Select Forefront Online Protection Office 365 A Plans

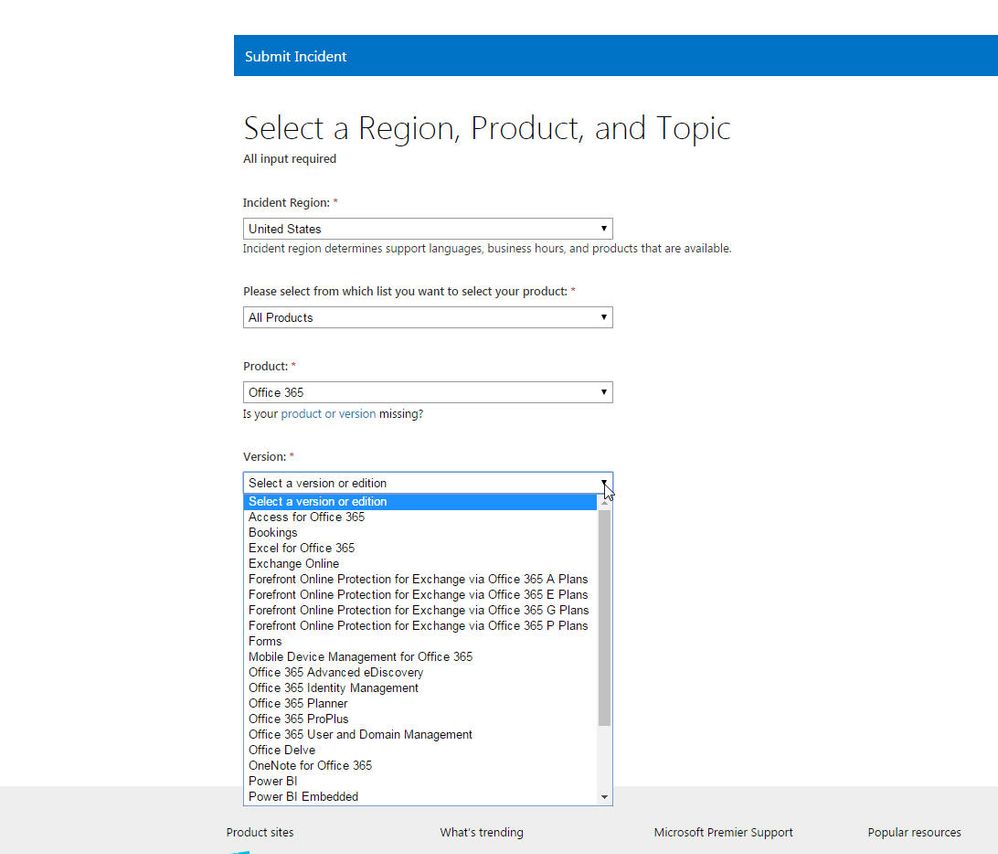pyautogui.click(x=420, y=579)
